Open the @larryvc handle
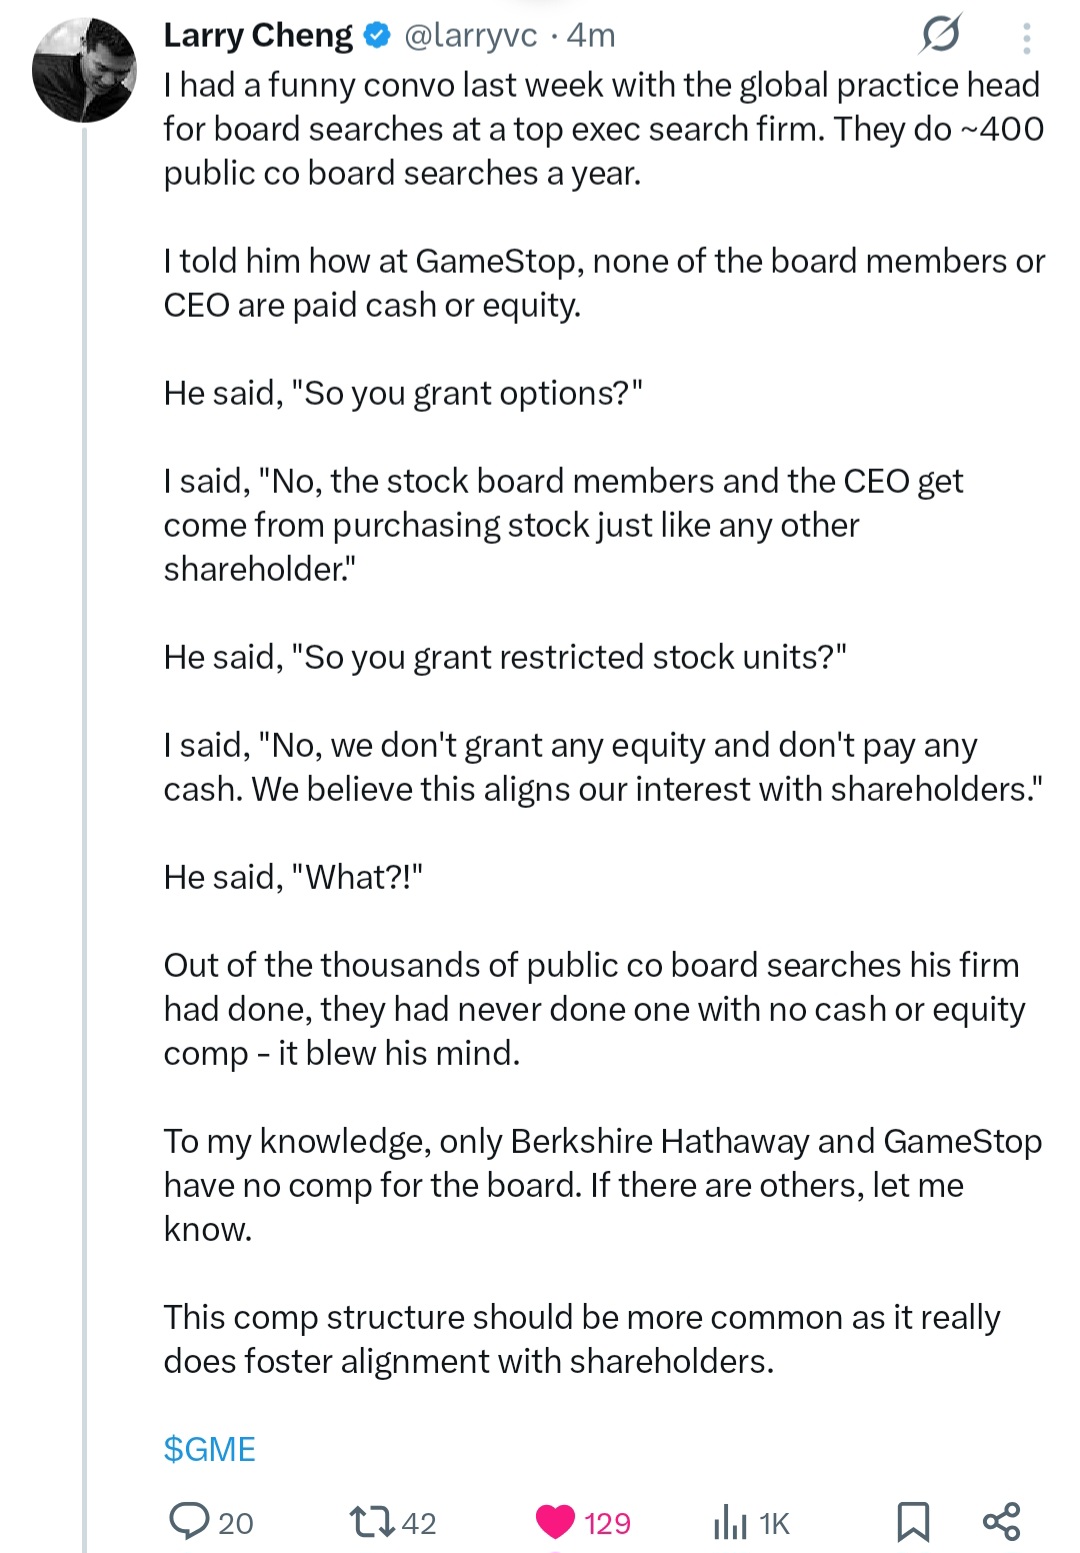This screenshot has height=1553, width=1080. pyautogui.click(x=470, y=36)
